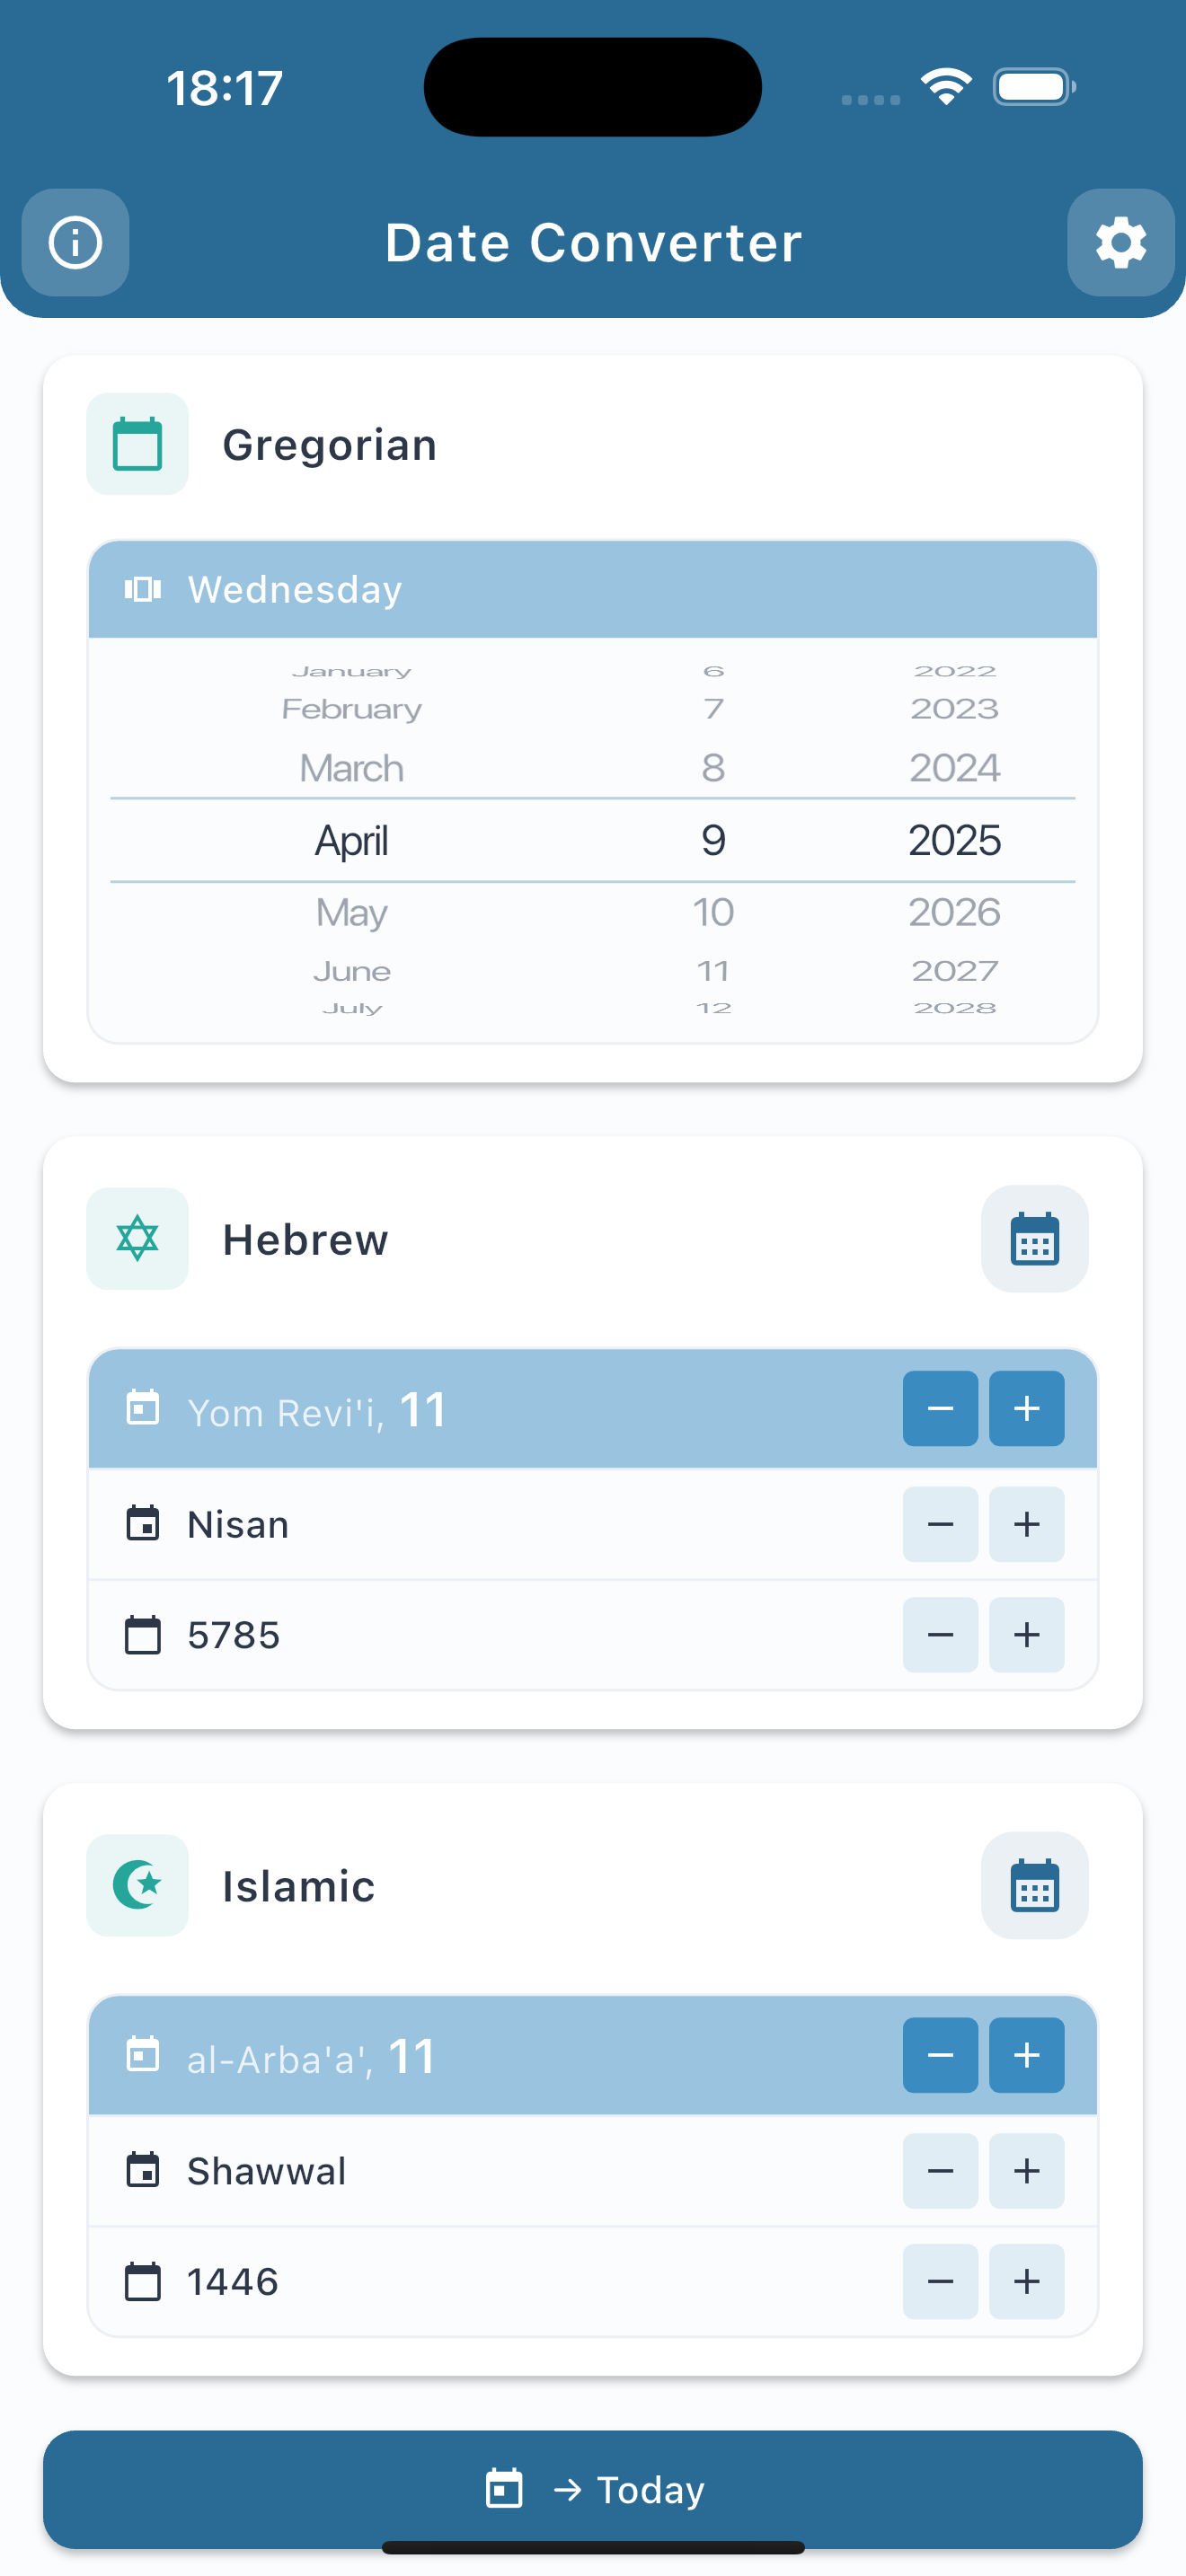Click the Star of David icon beside Hebrew
1186x2576 pixels.
pyautogui.click(x=137, y=1239)
